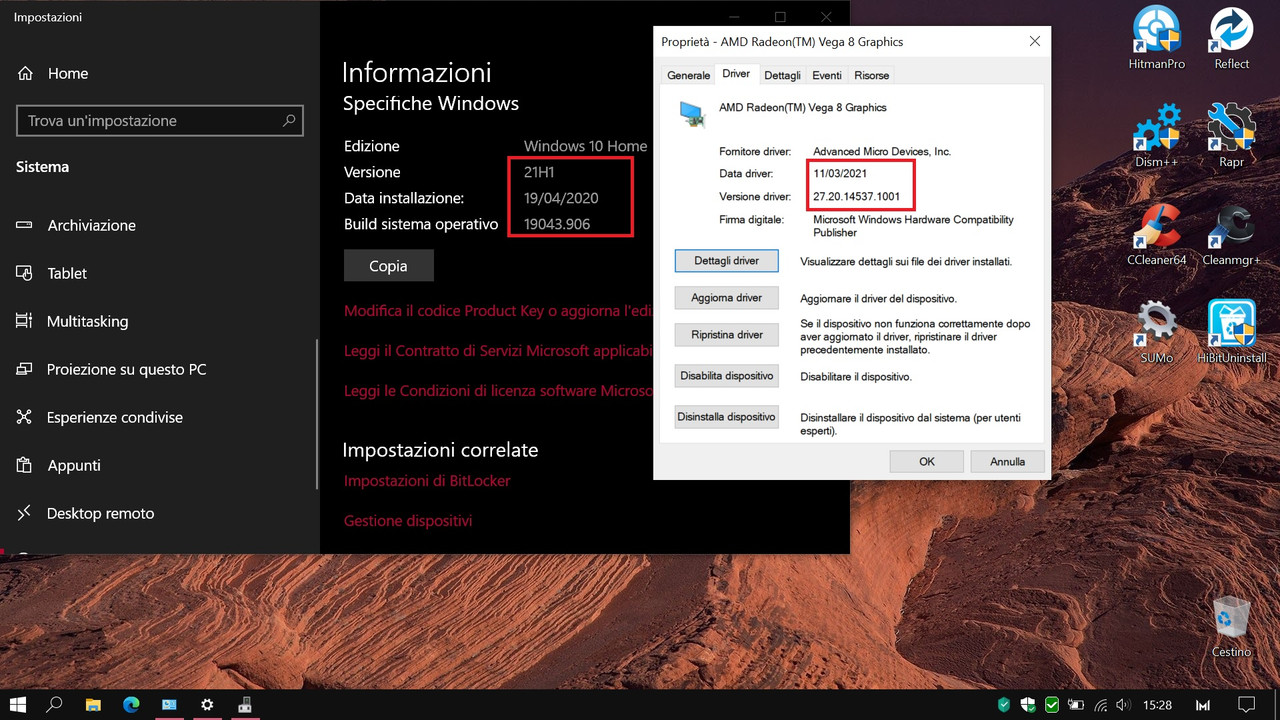Click the volume speaker tray icon
This screenshot has width=1280, height=720.
click(1122, 704)
